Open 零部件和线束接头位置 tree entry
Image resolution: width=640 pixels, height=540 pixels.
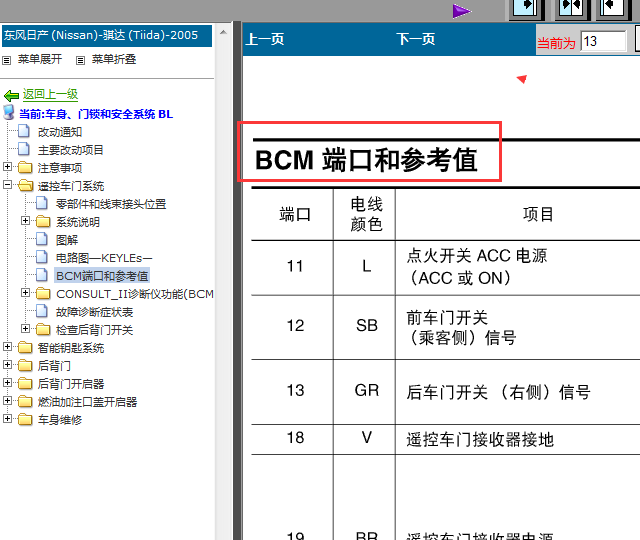[111, 204]
